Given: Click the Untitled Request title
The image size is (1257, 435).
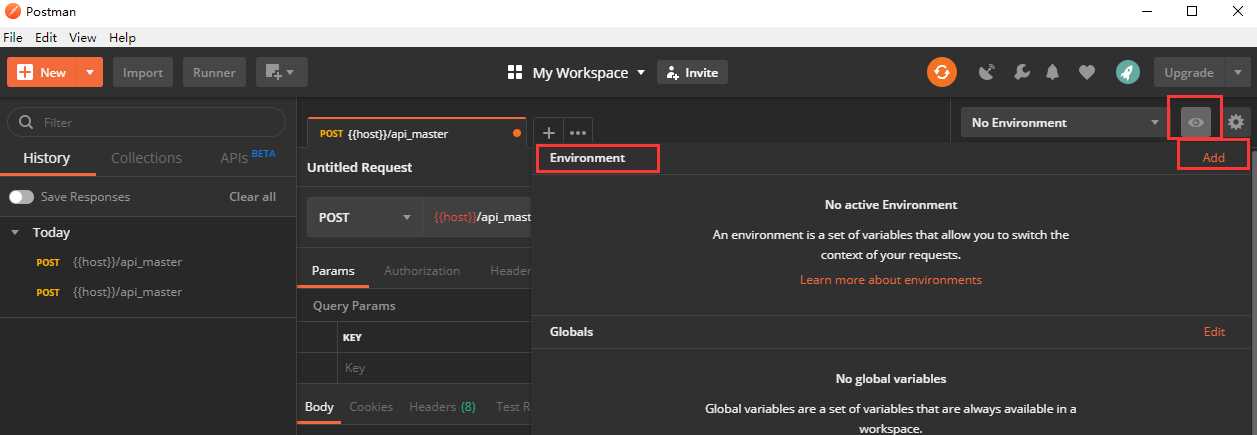Looking at the screenshot, I should pyautogui.click(x=360, y=168).
